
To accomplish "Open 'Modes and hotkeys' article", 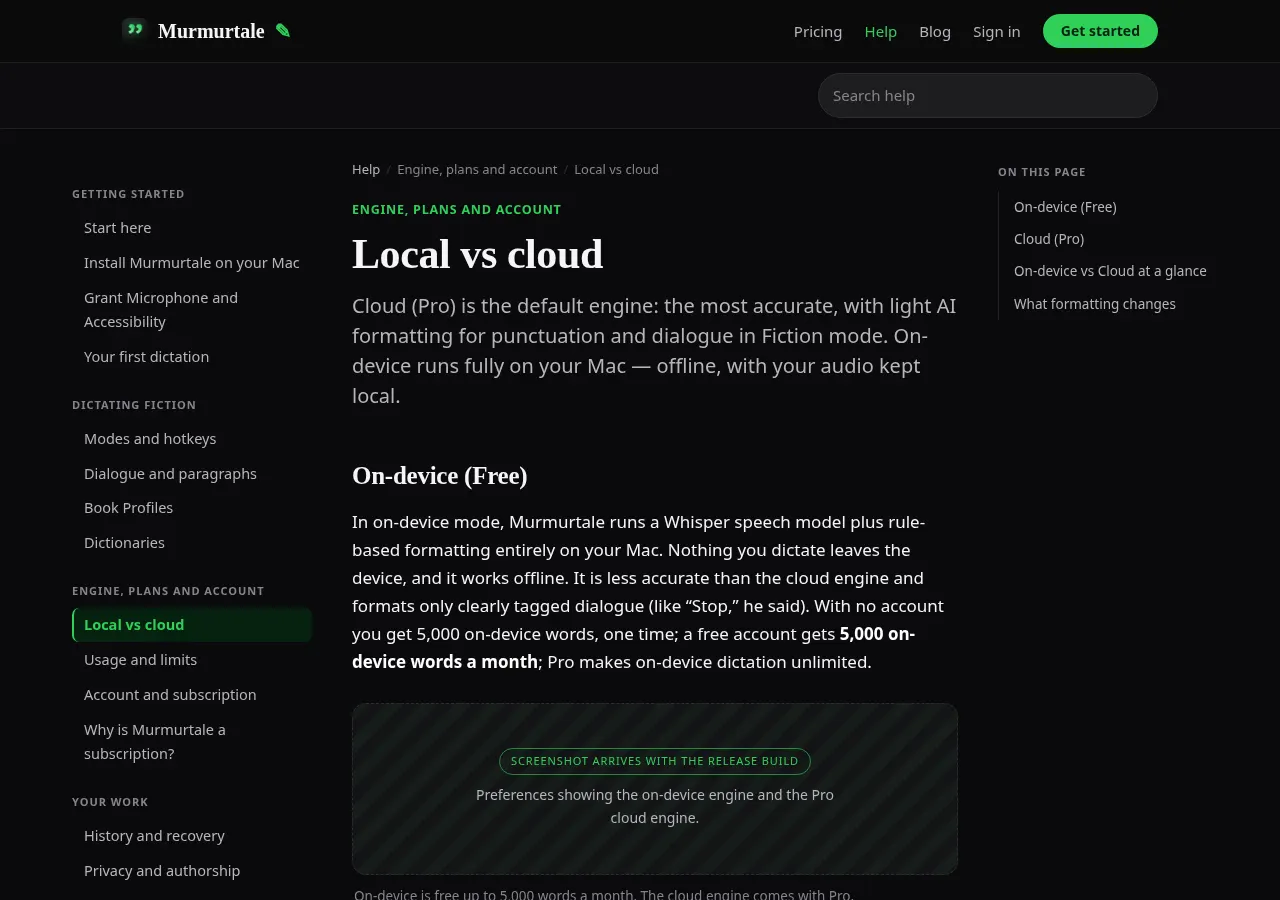I will [192, 439].
